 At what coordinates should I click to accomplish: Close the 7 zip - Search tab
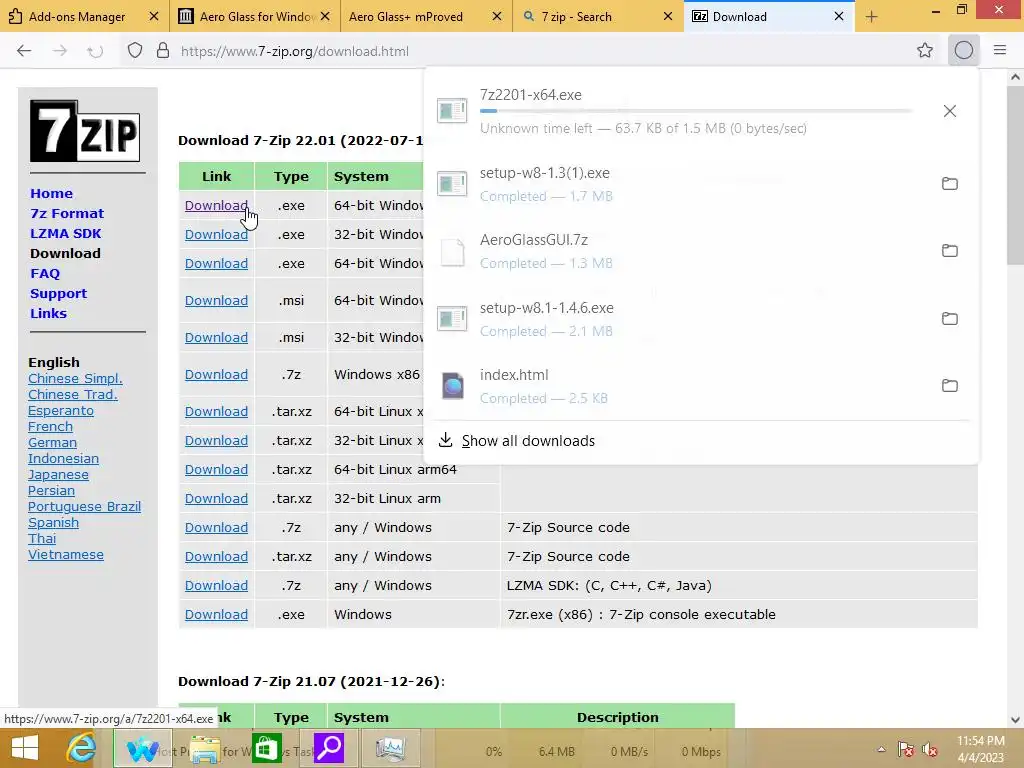[667, 16]
